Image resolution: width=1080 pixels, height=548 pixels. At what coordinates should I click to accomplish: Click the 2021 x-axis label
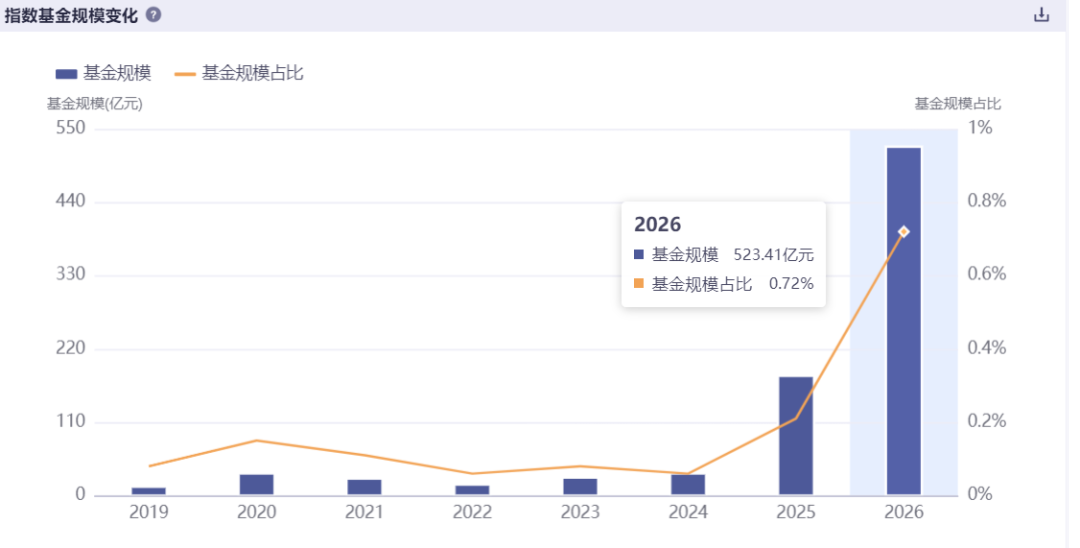[364, 512]
